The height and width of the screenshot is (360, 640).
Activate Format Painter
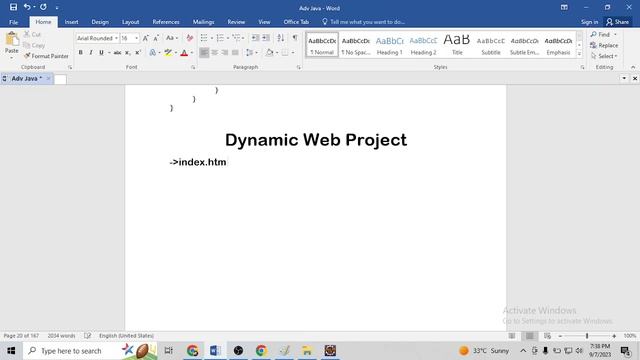click(x=46, y=56)
